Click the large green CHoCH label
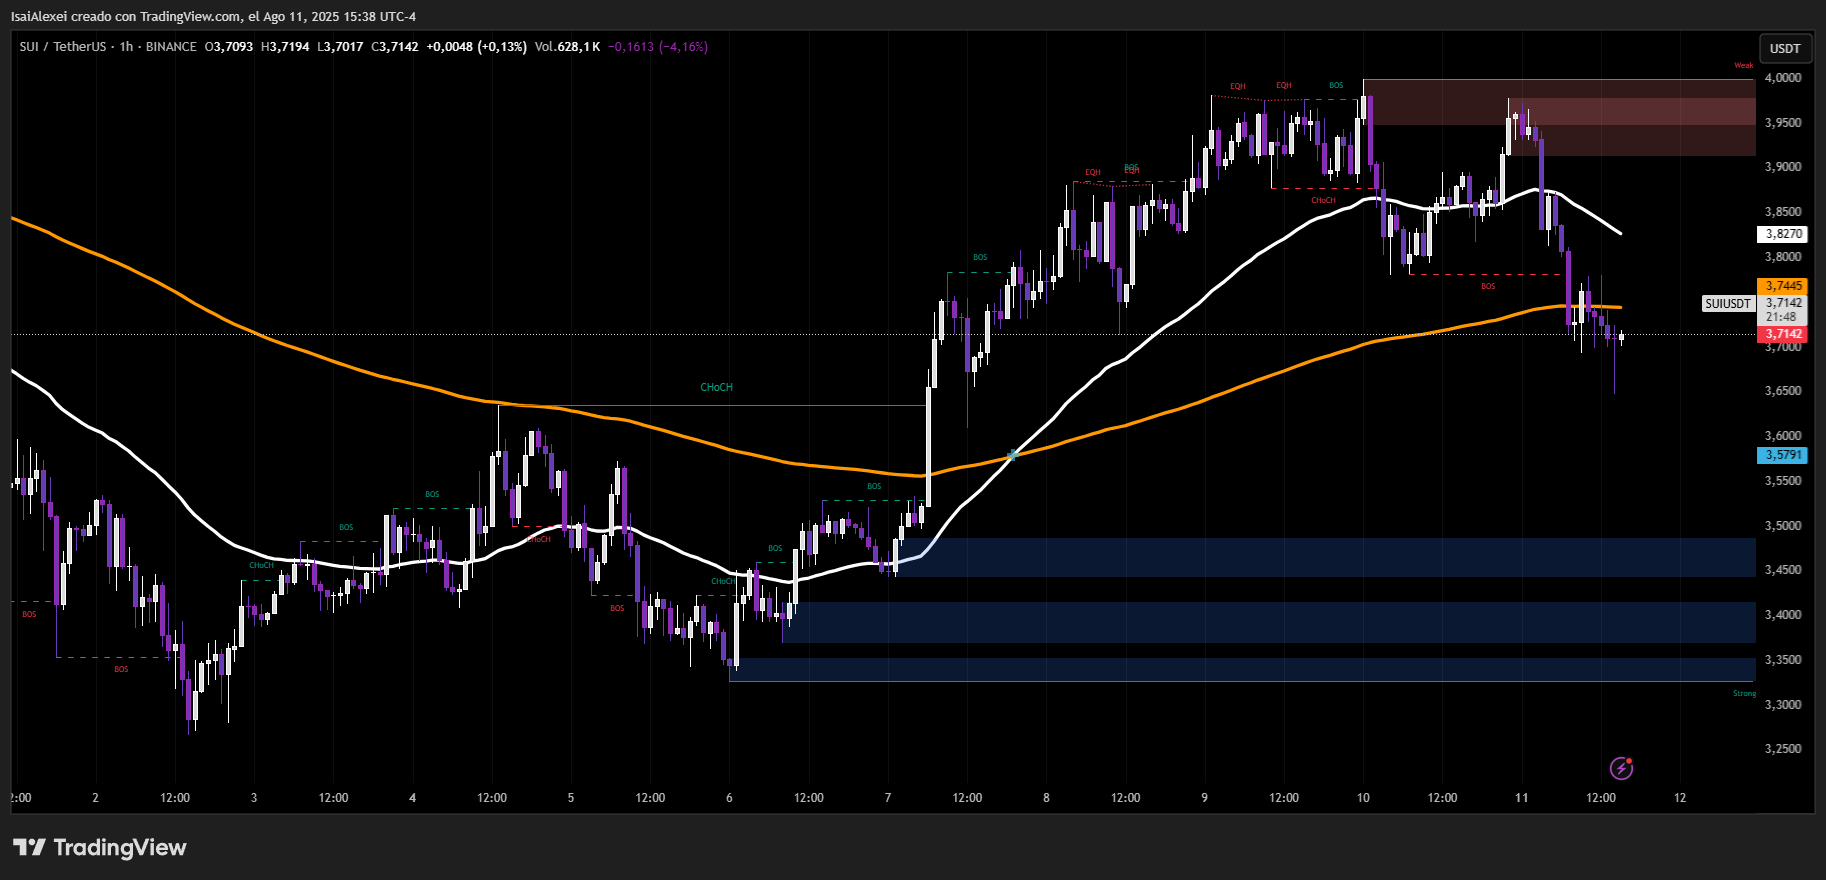The image size is (1826, 880). (716, 387)
